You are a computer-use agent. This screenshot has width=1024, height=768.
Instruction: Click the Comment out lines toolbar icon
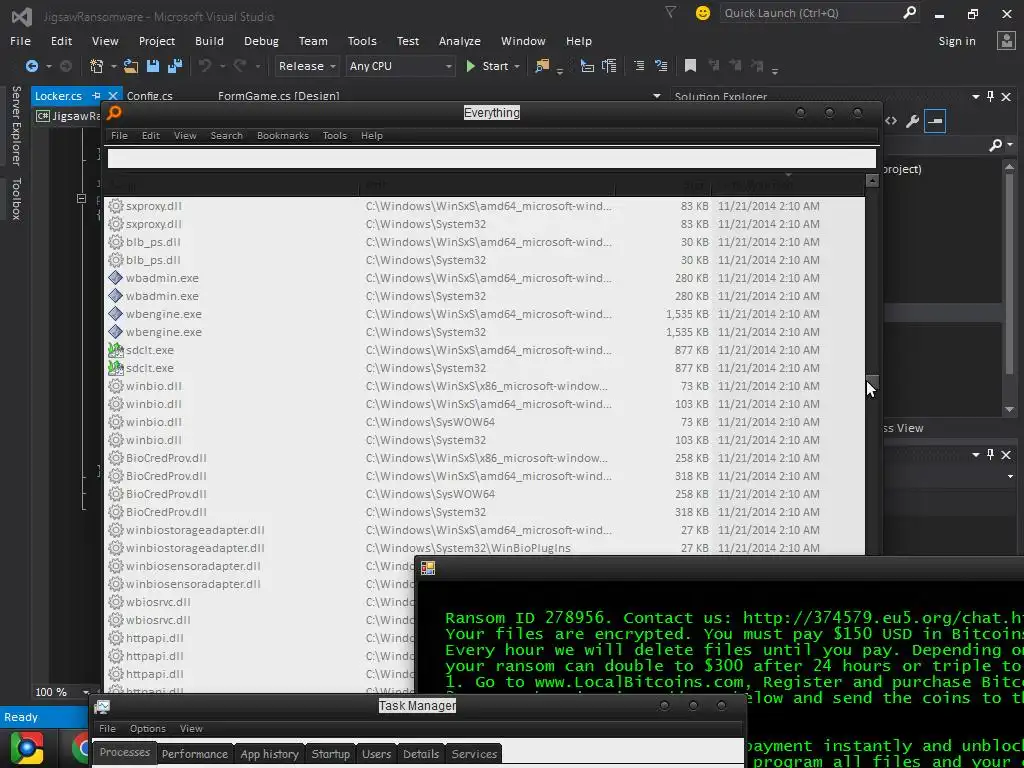pyautogui.click(x=639, y=66)
